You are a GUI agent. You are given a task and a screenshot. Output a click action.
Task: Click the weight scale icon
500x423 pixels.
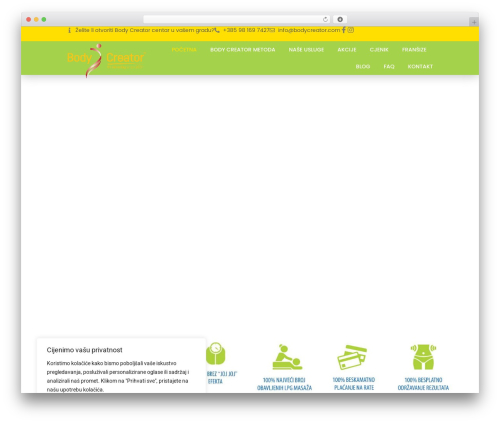[216, 353]
